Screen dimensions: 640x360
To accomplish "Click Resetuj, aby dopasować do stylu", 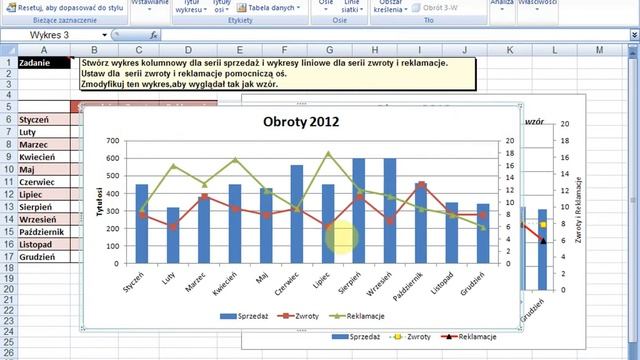I will click(65, 7).
